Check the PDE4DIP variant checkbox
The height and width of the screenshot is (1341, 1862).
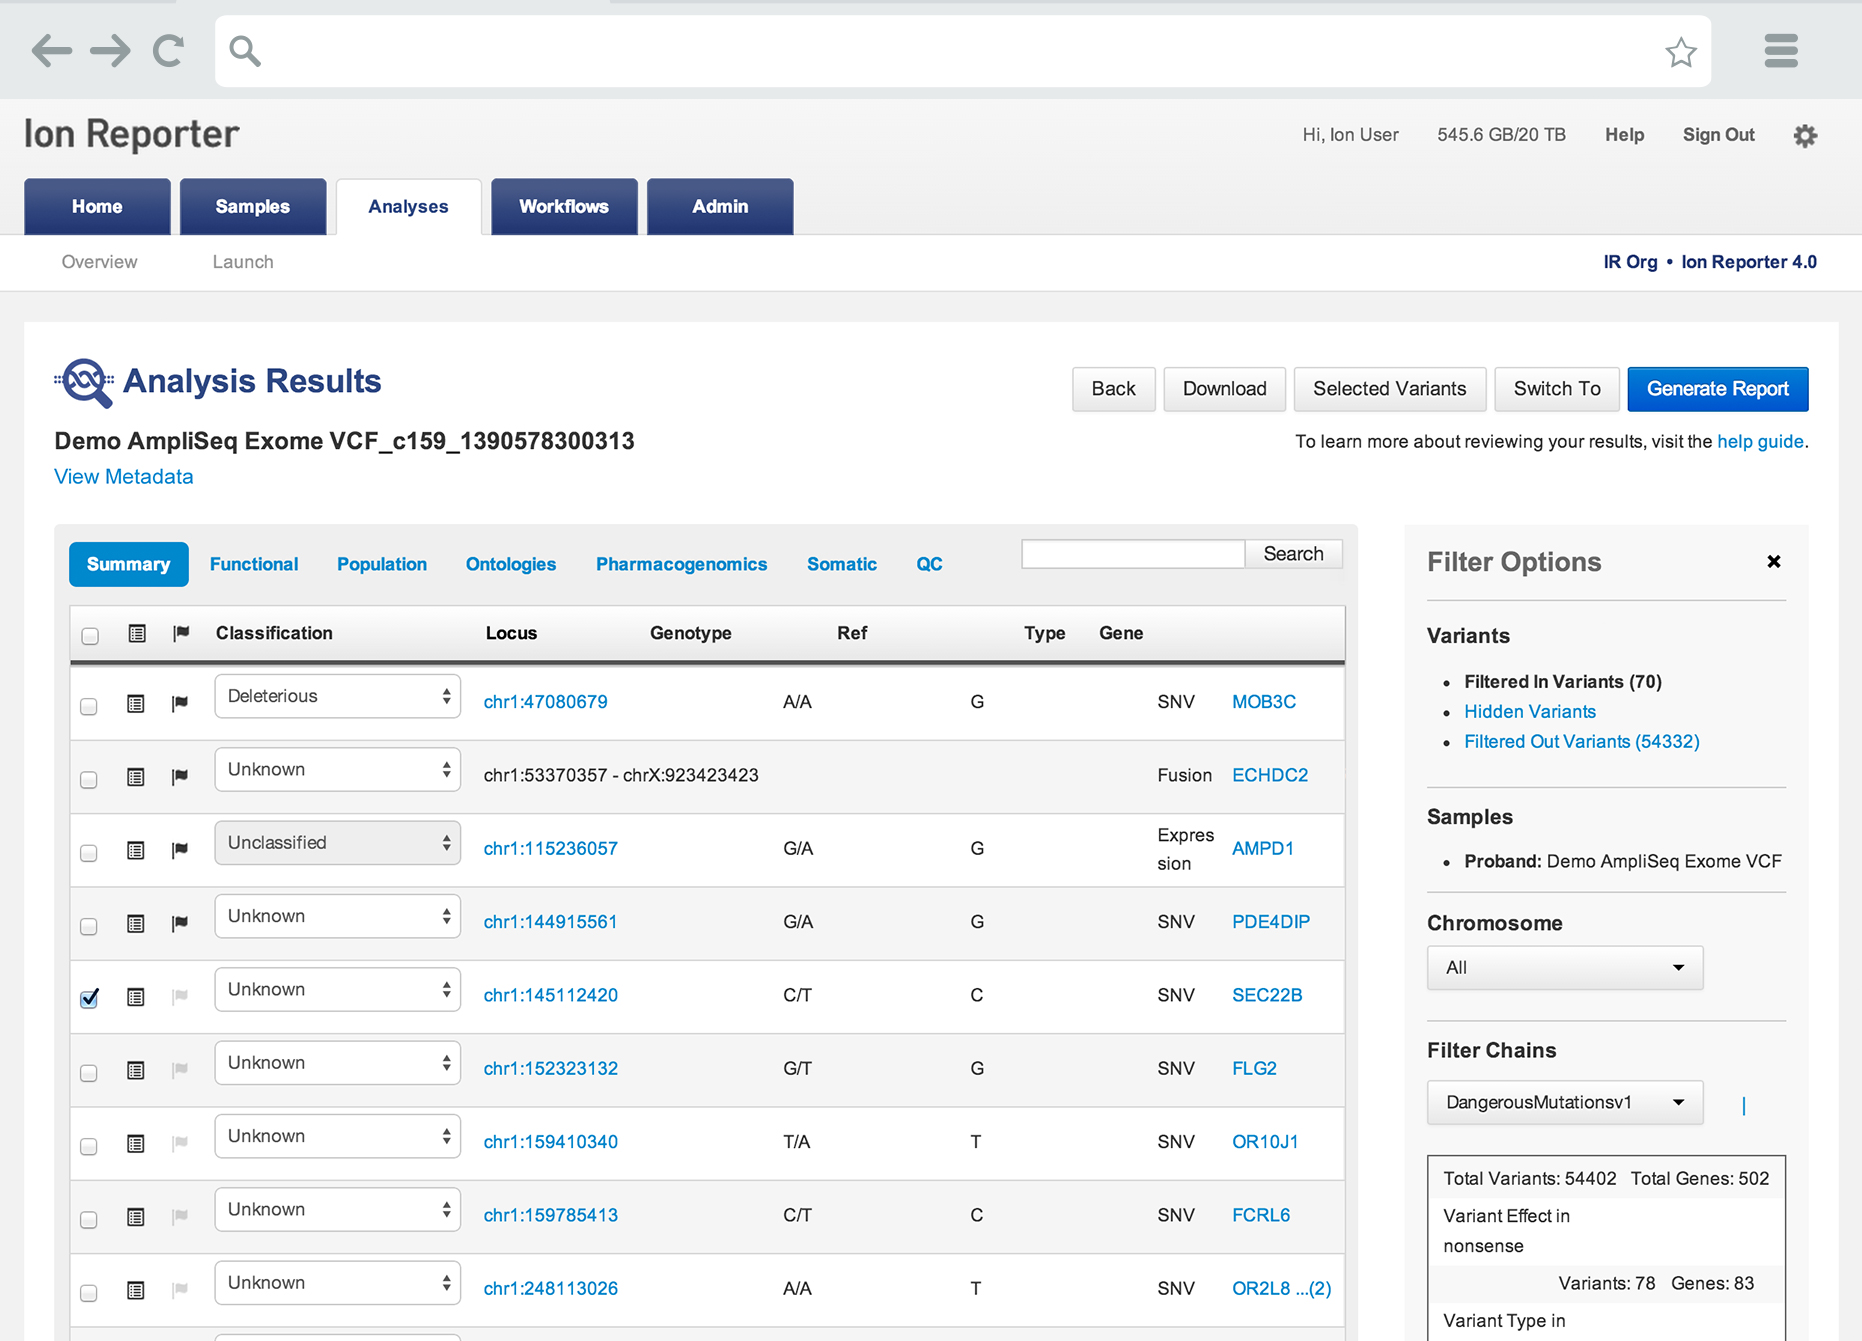point(89,926)
